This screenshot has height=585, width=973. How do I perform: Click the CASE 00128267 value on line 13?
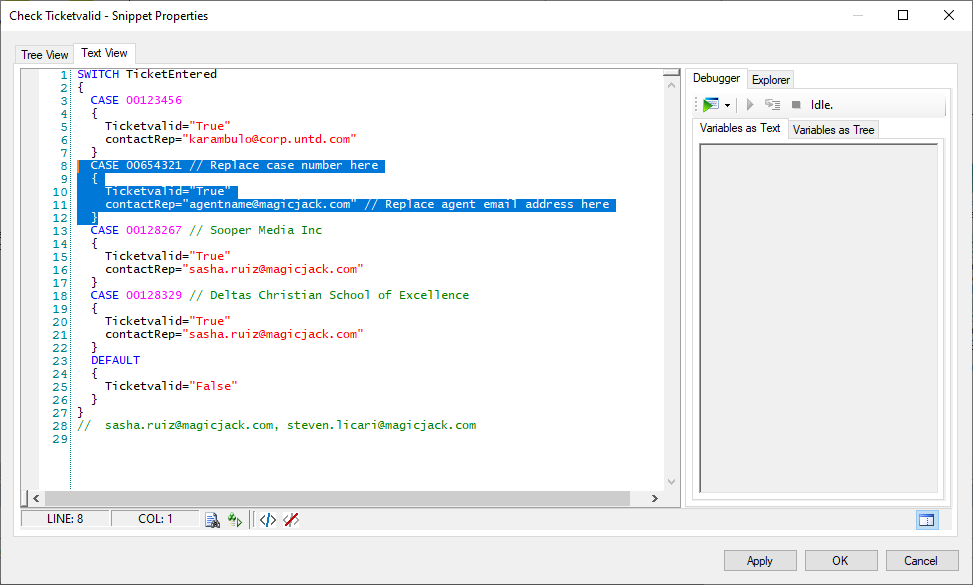(x=154, y=230)
